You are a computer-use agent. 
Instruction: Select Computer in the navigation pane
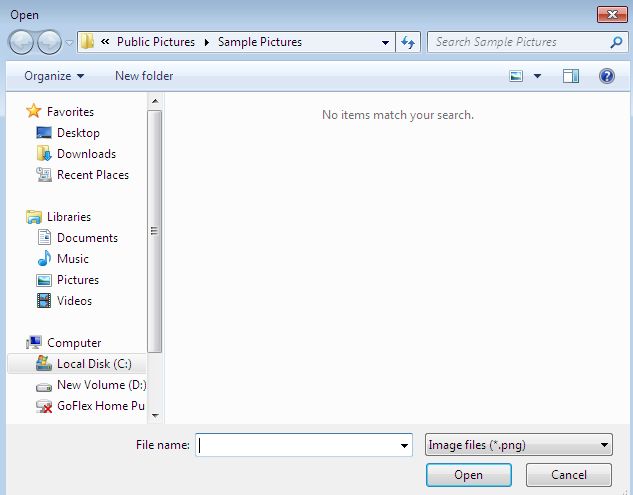(74, 343)
